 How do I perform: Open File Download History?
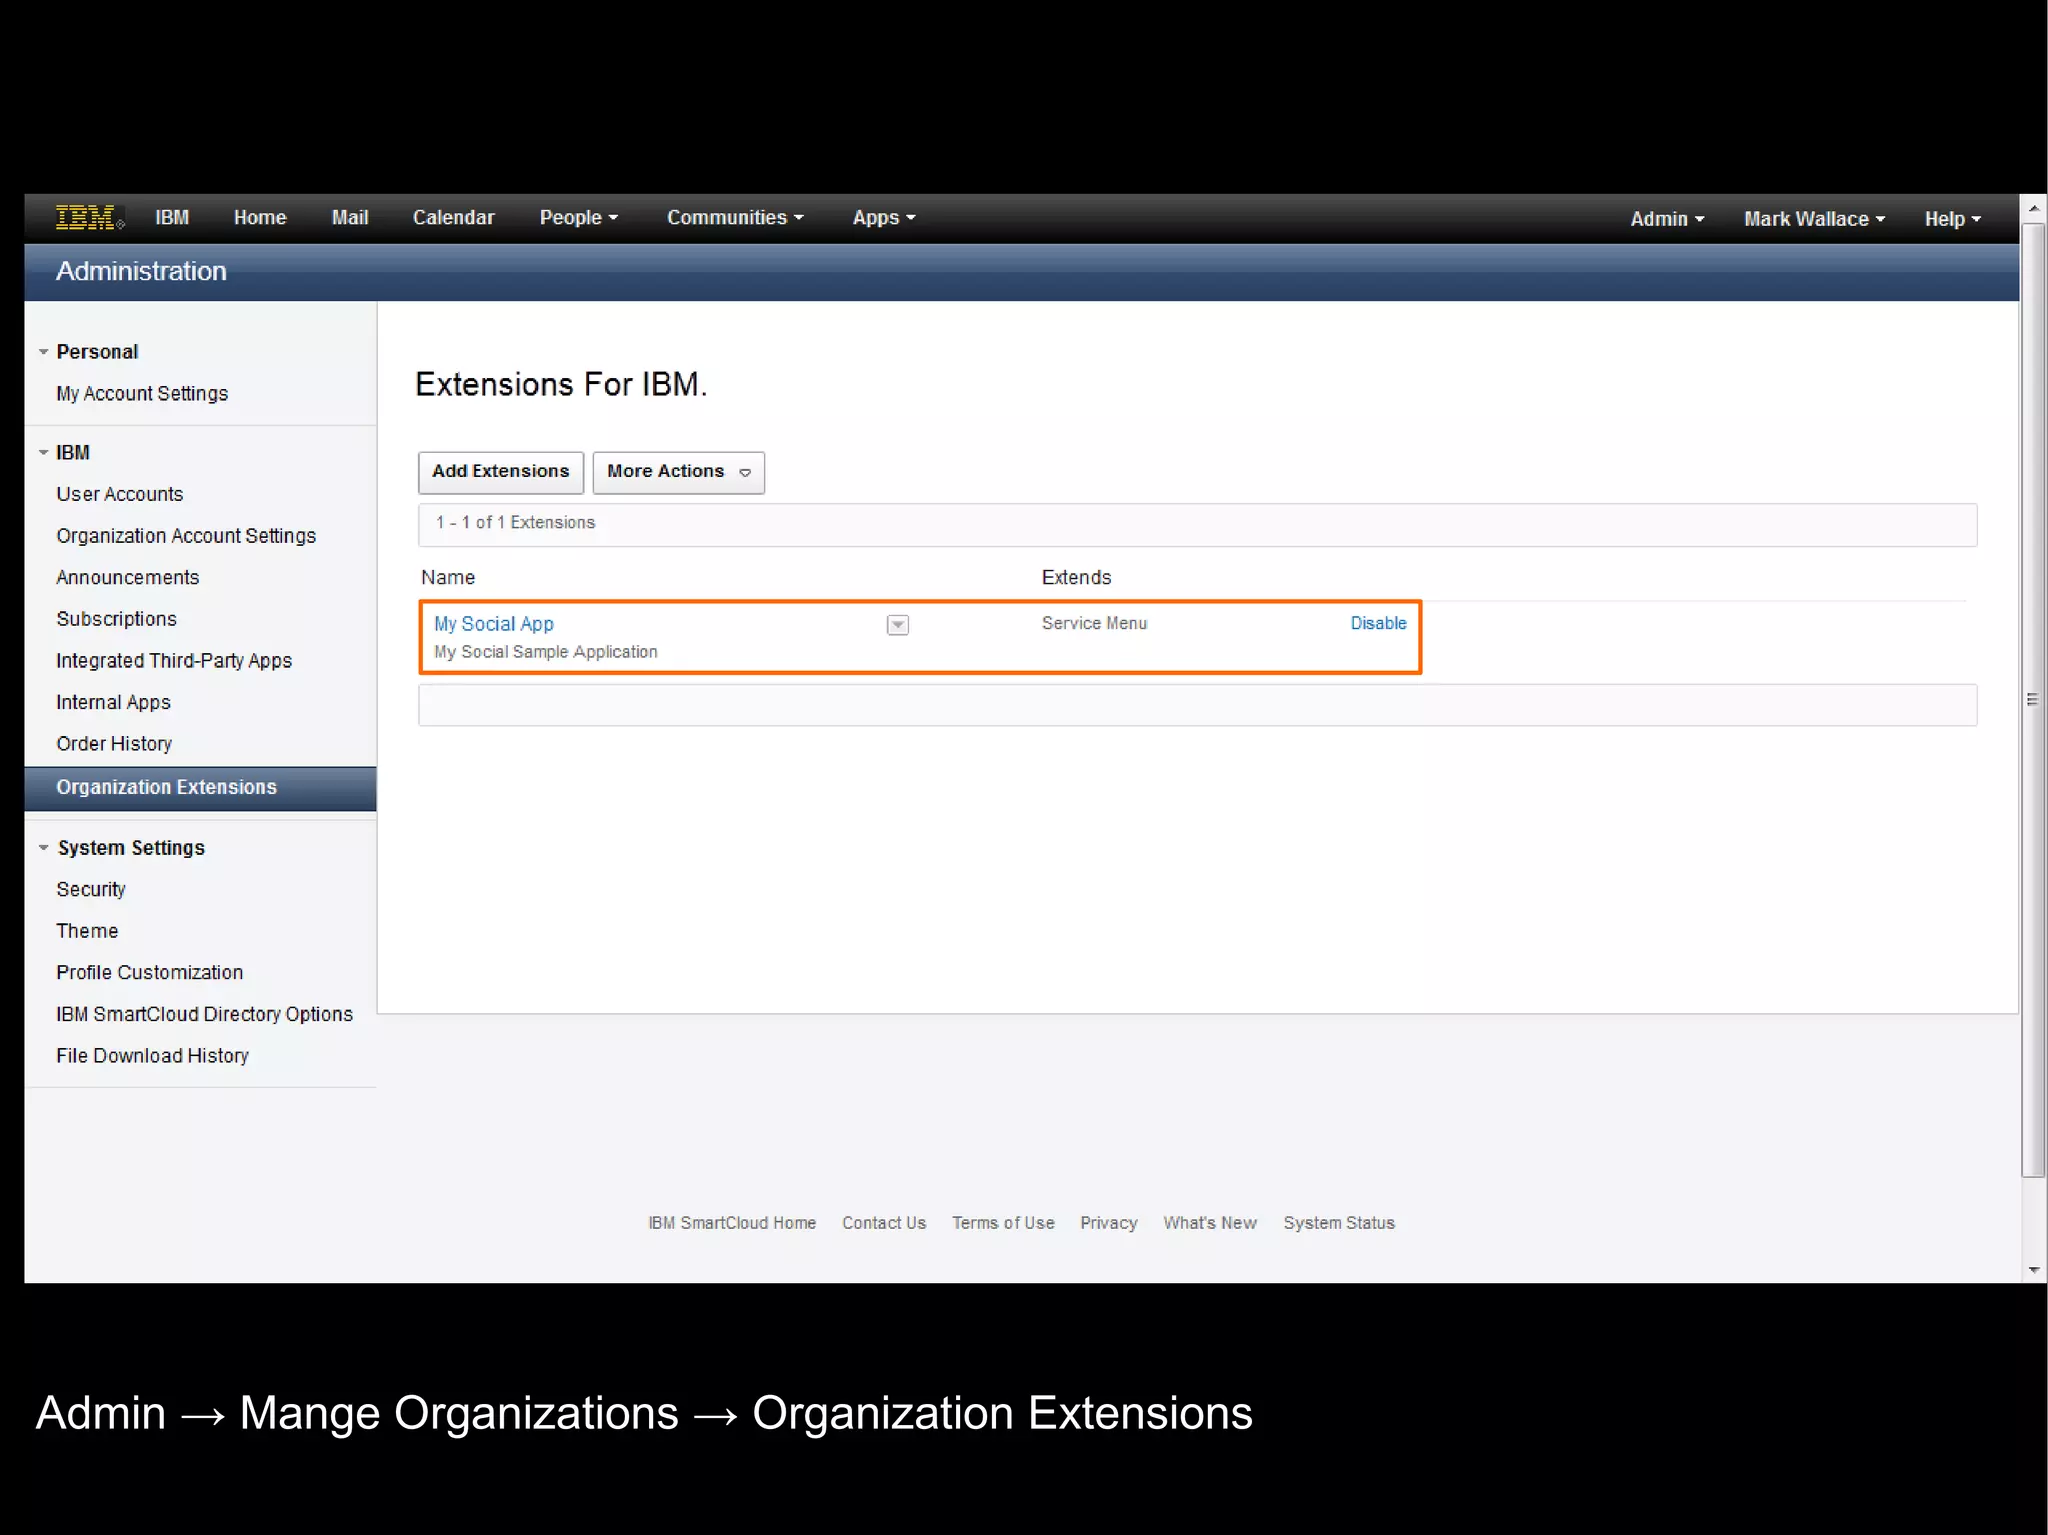pyautogui.click(x=152, y=1056)
